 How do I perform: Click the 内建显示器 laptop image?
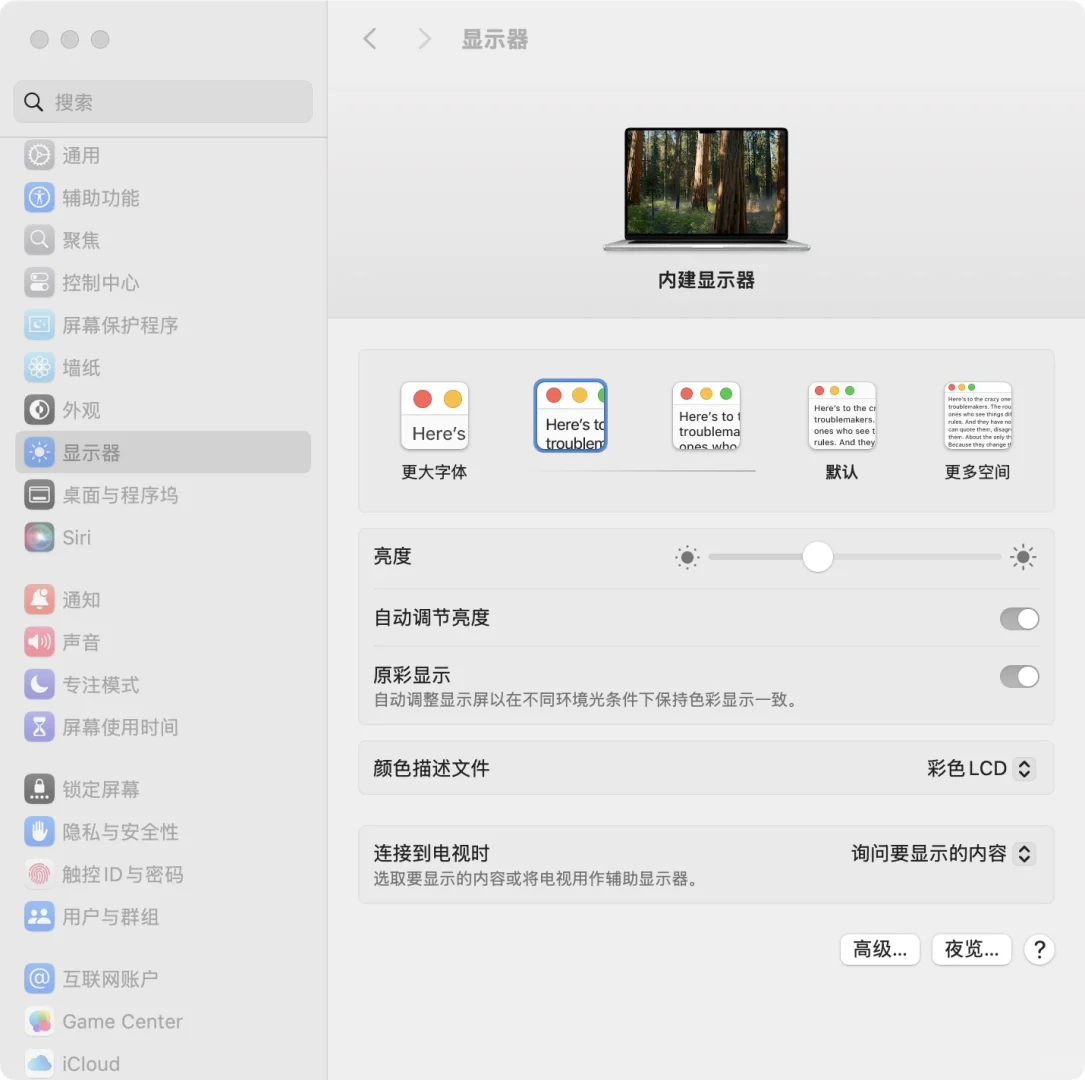coord(706,189)
